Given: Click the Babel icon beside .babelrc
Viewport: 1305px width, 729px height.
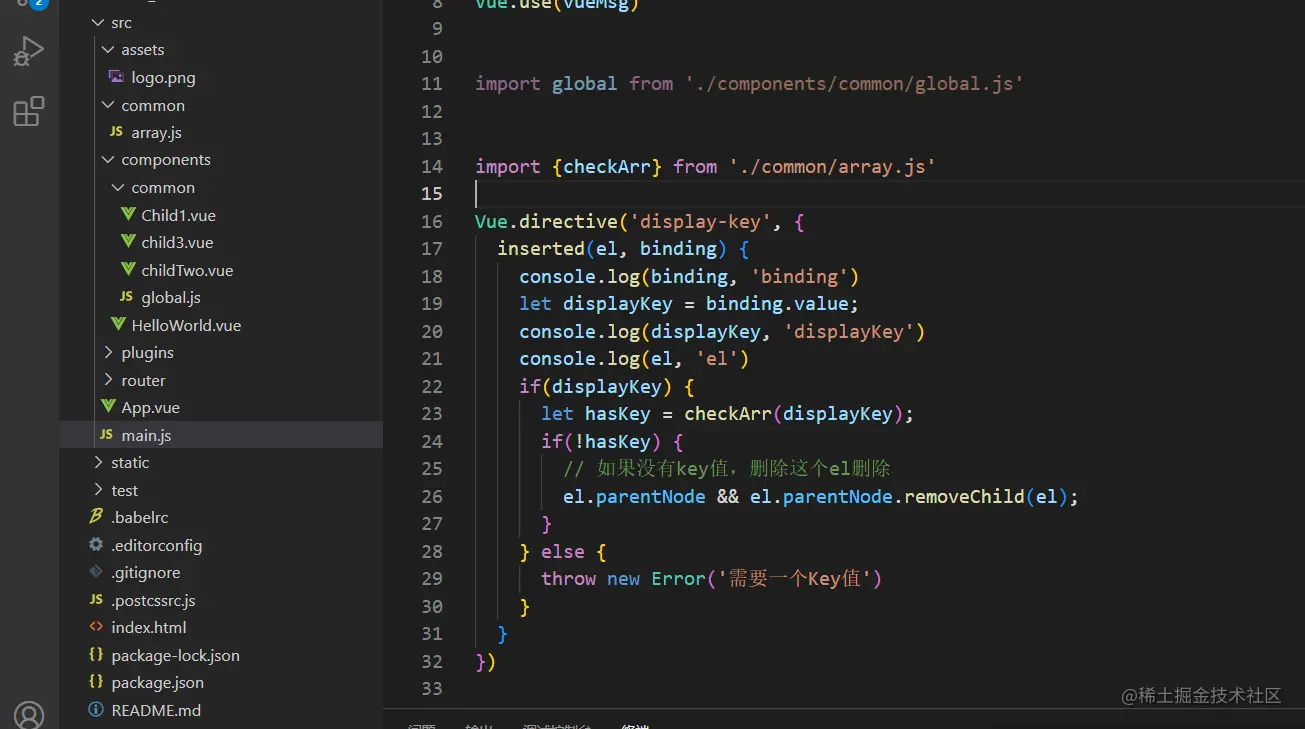Looking at the screenshot, I should pyautogui.click(x=96, y=517).
